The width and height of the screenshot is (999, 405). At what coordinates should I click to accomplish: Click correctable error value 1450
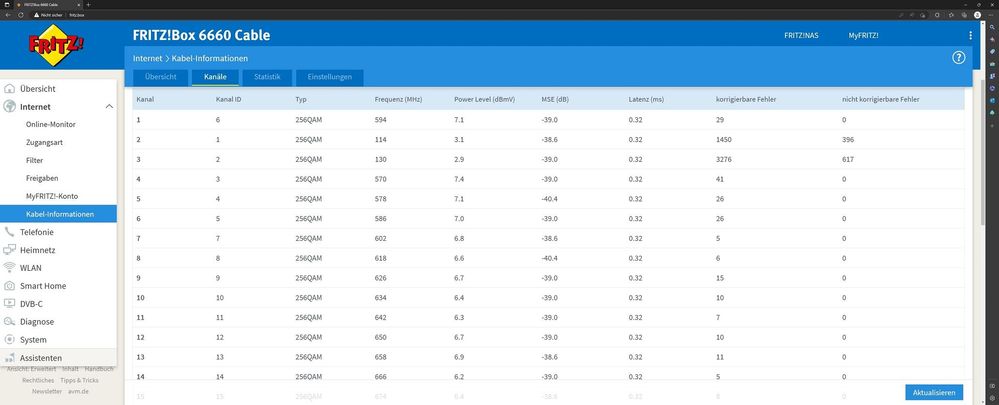[723, 139]
